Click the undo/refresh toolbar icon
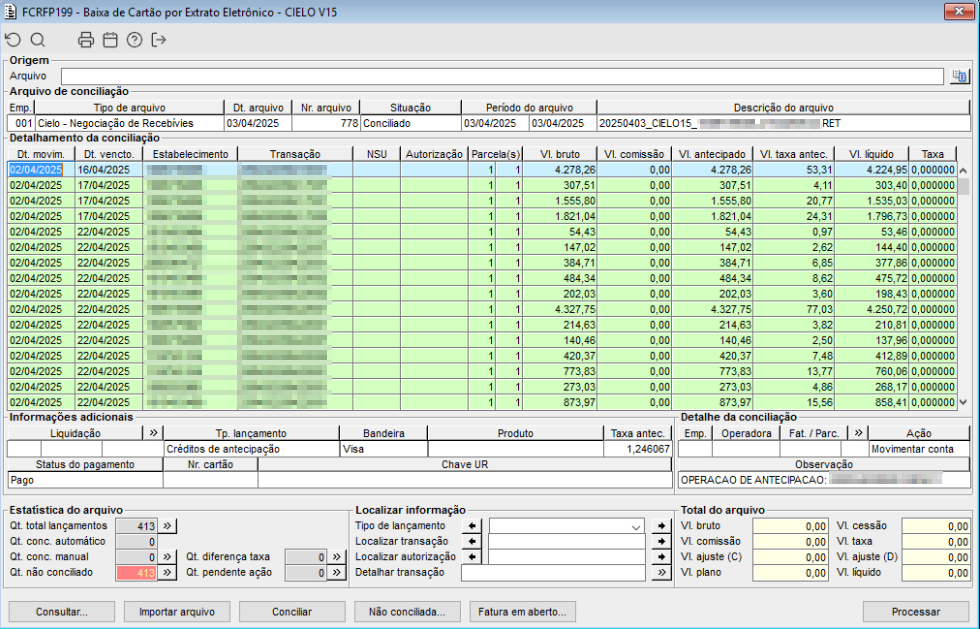This screenshot has width=980, height=629. (x=13, y=40)
